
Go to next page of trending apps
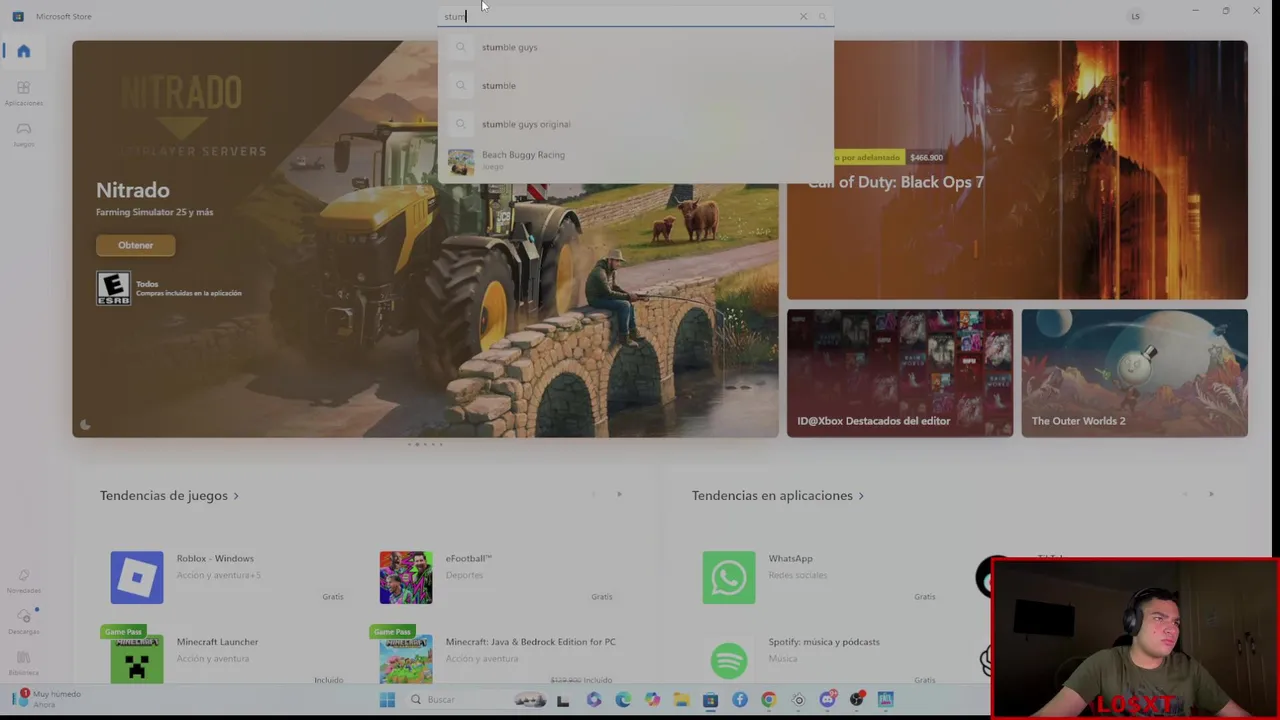1211,494
